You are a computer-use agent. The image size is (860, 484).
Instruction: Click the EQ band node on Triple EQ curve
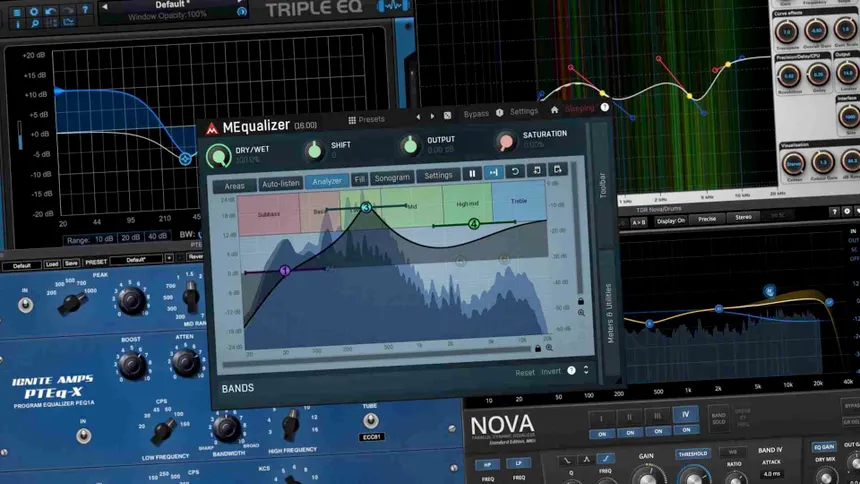point(185,159)
